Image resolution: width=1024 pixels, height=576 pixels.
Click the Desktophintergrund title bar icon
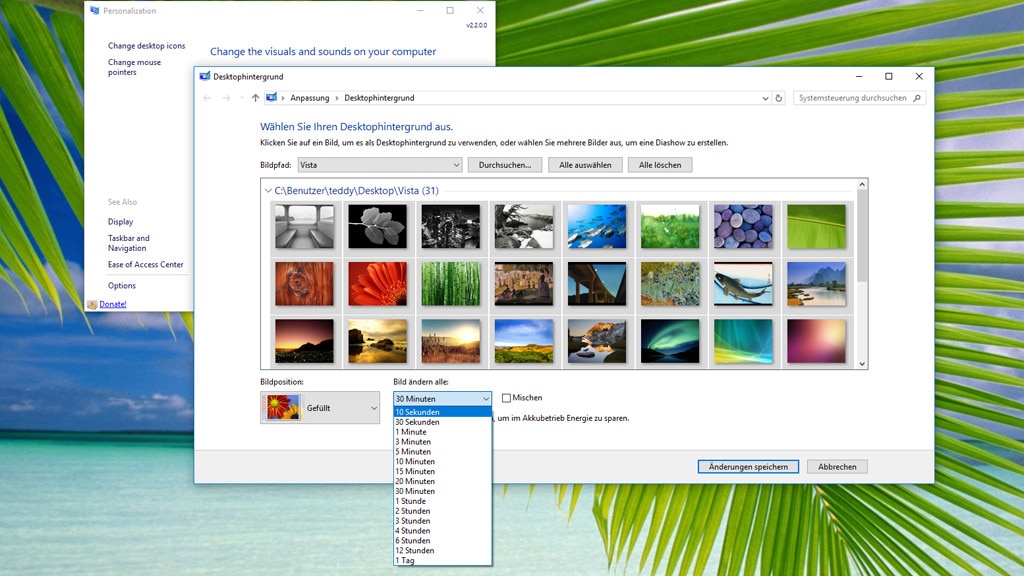tap(203, 76)
